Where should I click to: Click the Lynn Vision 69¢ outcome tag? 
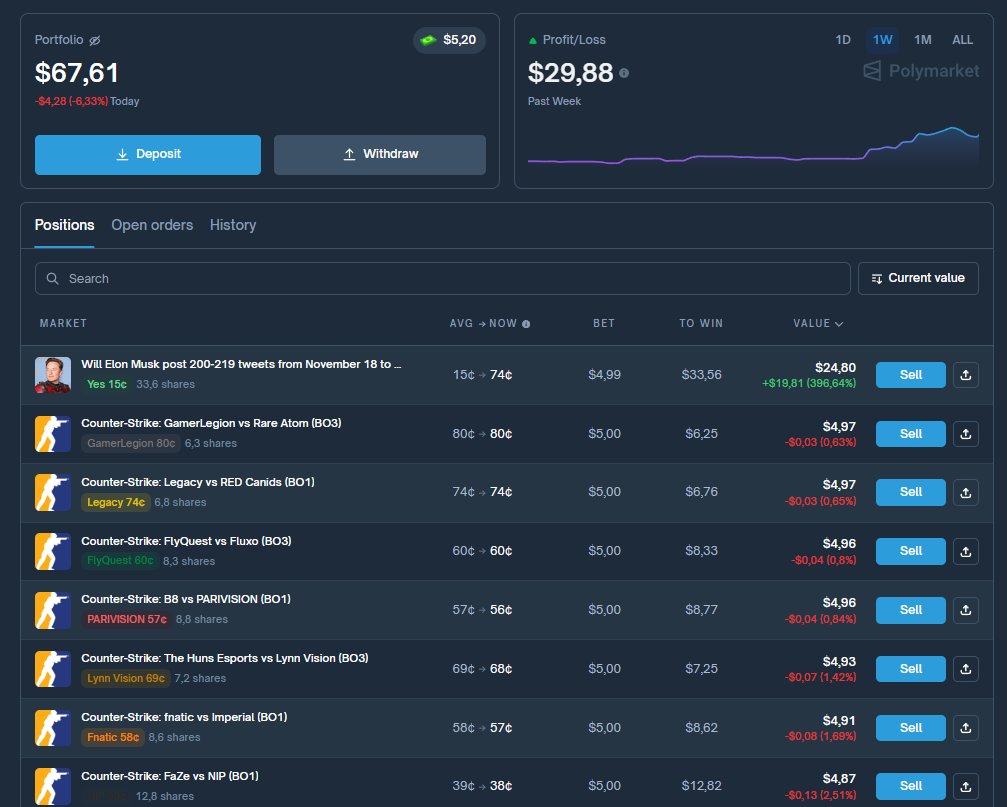pos(126,679)
